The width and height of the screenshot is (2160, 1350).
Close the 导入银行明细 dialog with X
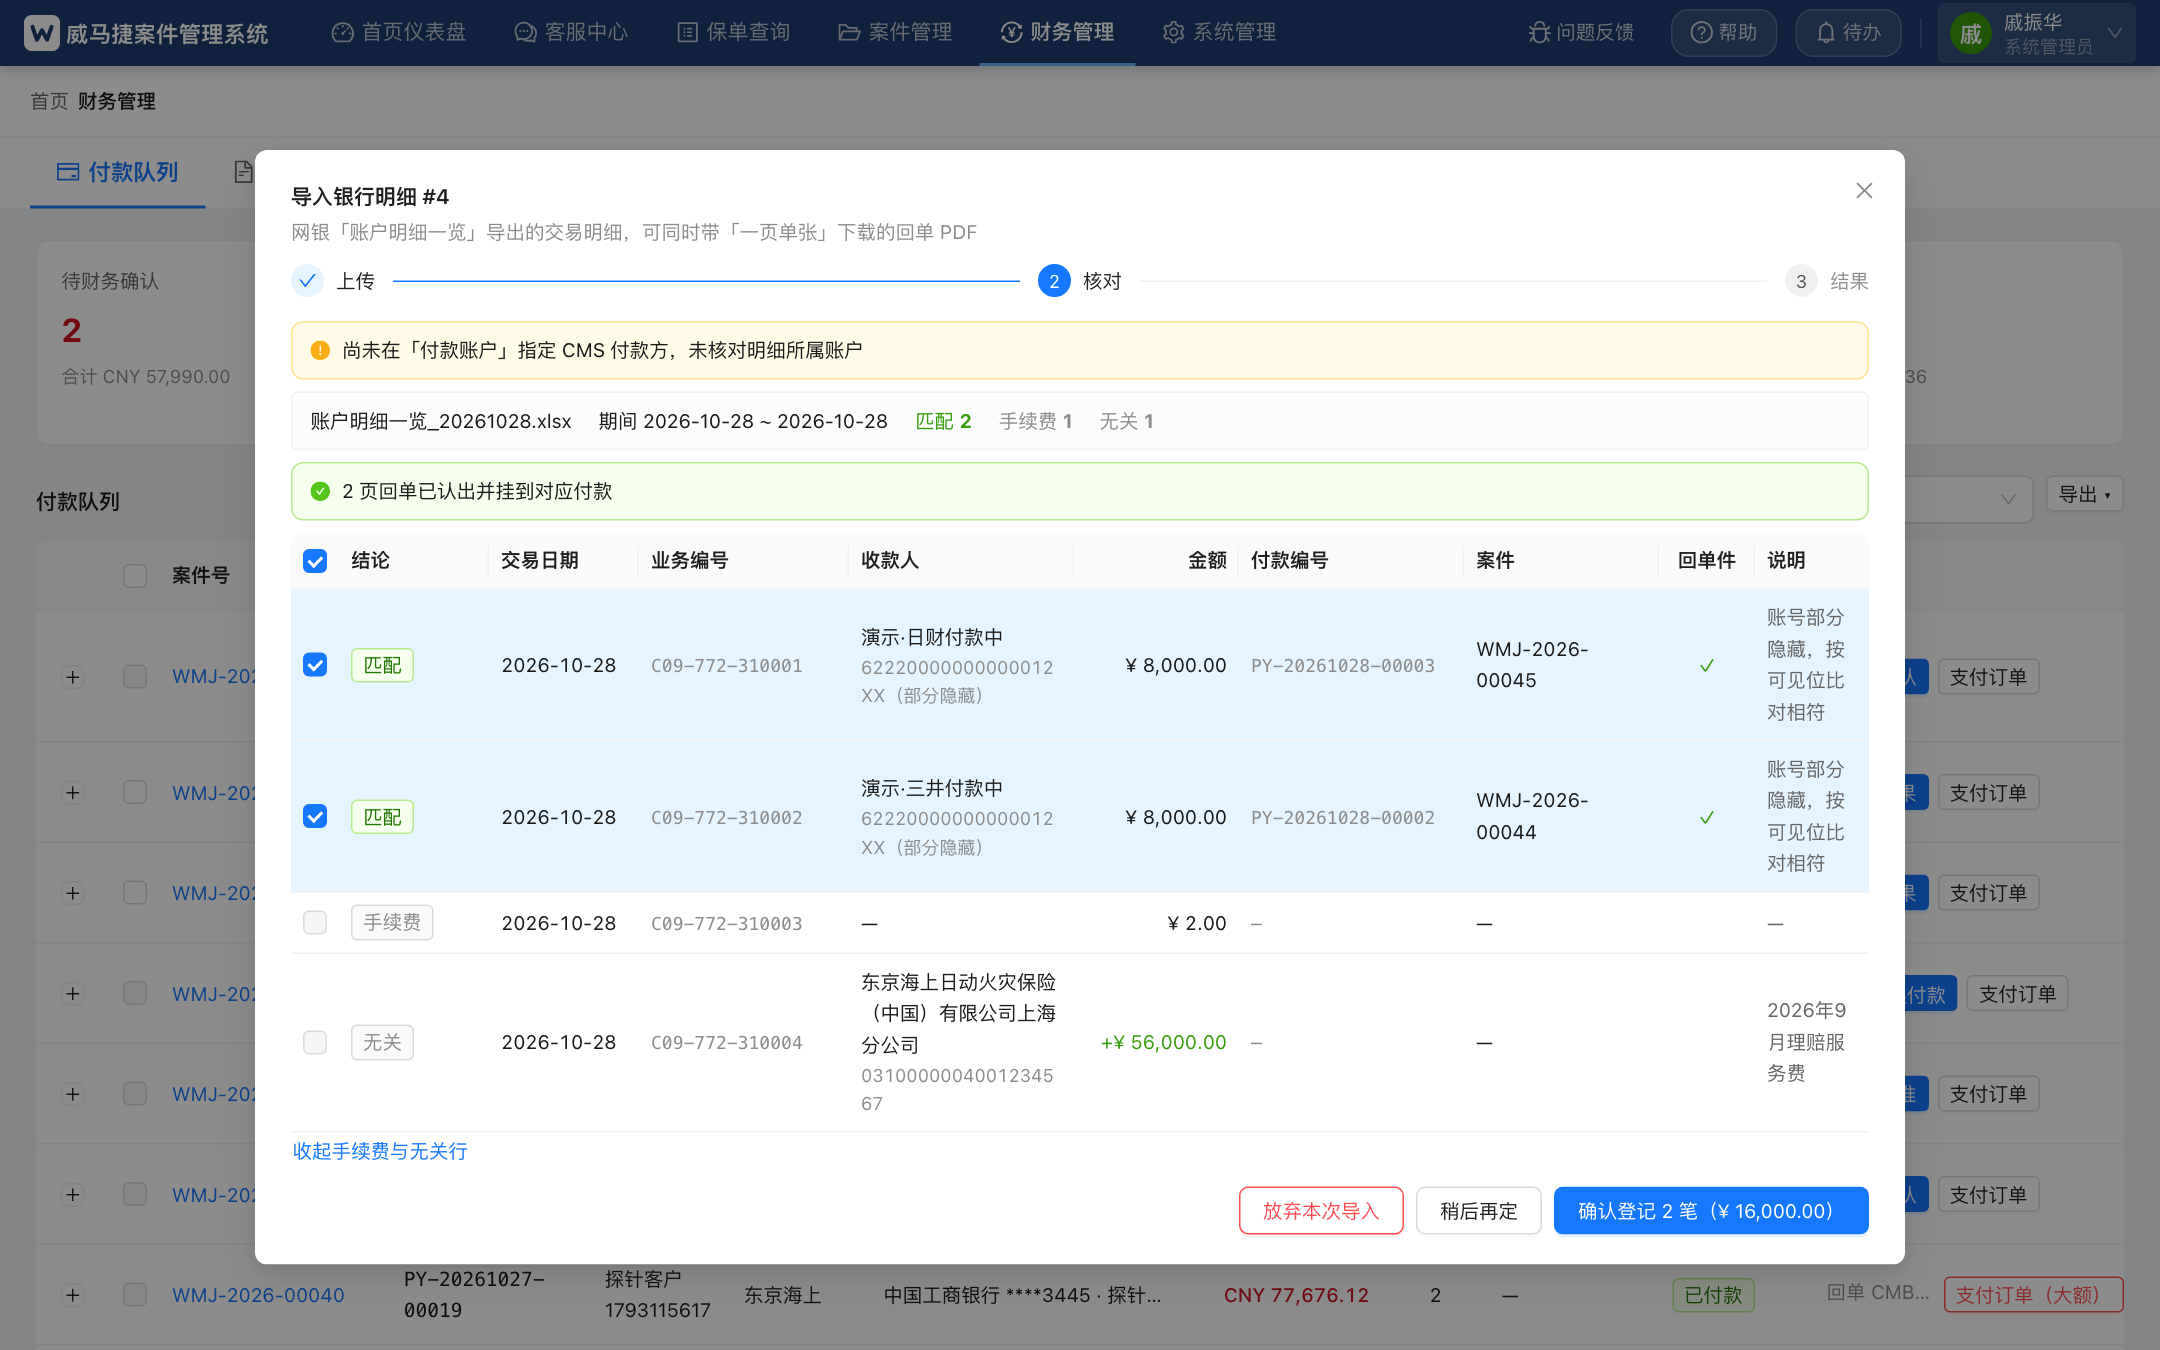(1864, 190)
